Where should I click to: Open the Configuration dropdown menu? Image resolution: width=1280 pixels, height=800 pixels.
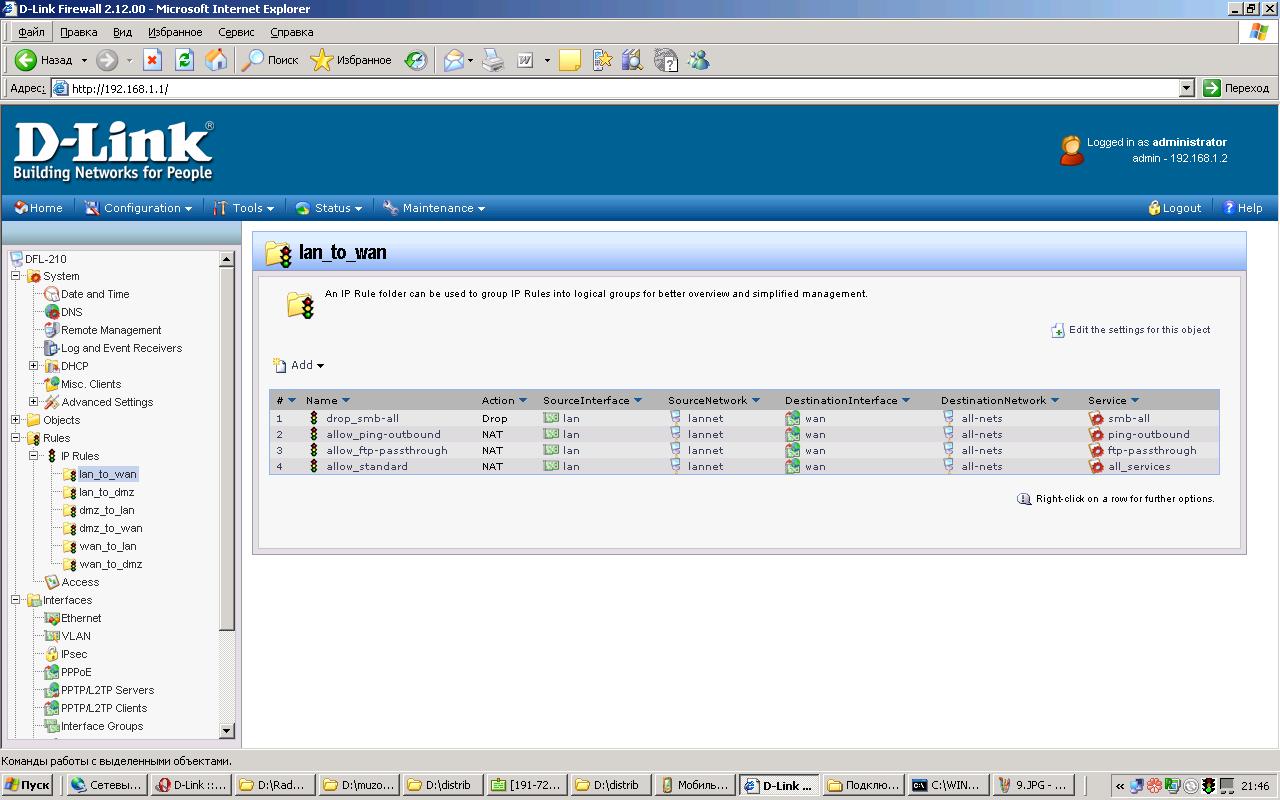tap(138, 208)
